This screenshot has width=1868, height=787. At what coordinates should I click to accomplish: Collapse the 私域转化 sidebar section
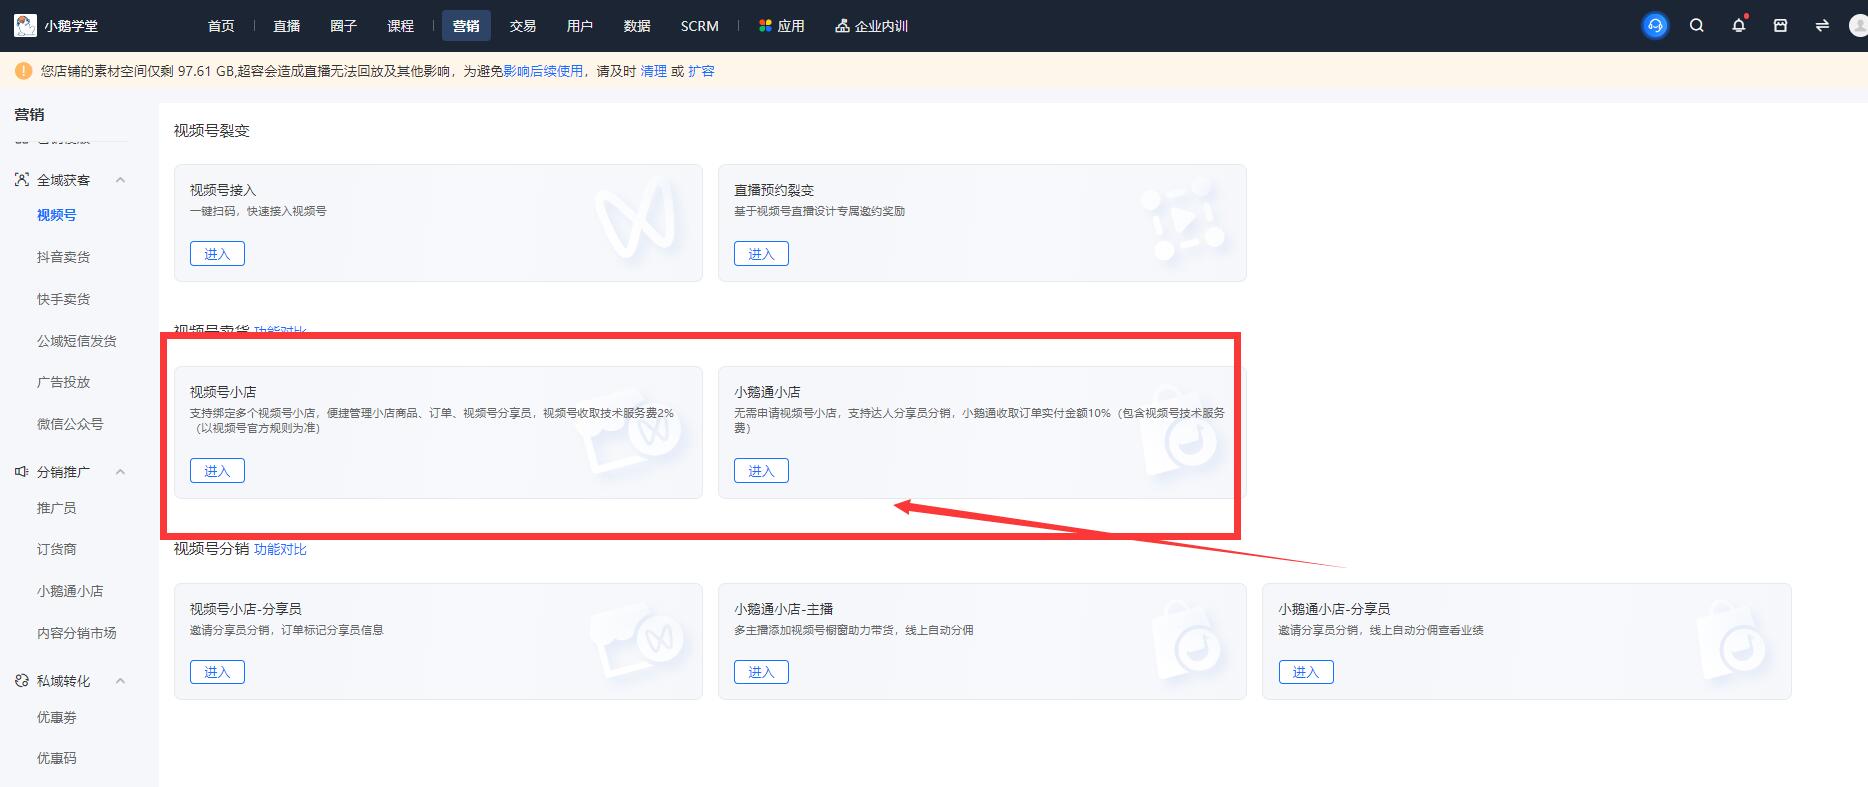120,681
